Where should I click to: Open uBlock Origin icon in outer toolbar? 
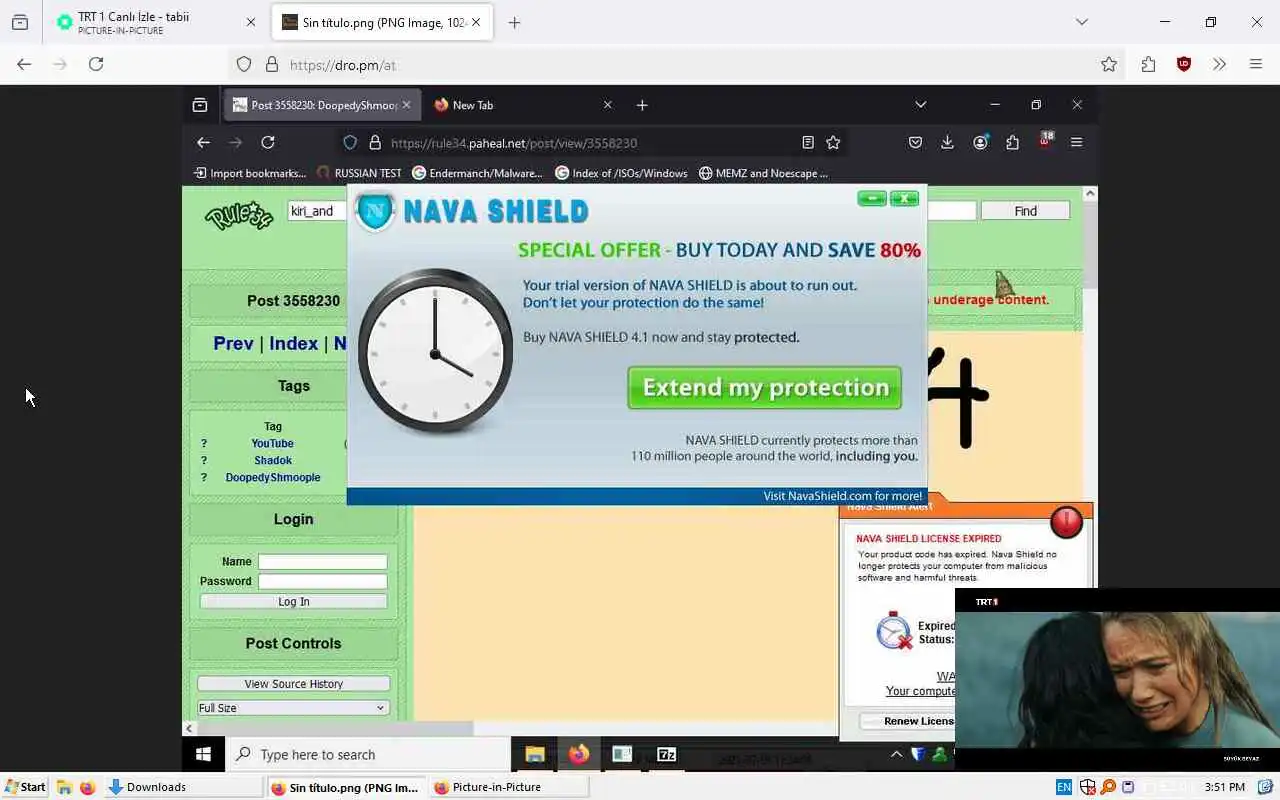(x=1184, y=64)
